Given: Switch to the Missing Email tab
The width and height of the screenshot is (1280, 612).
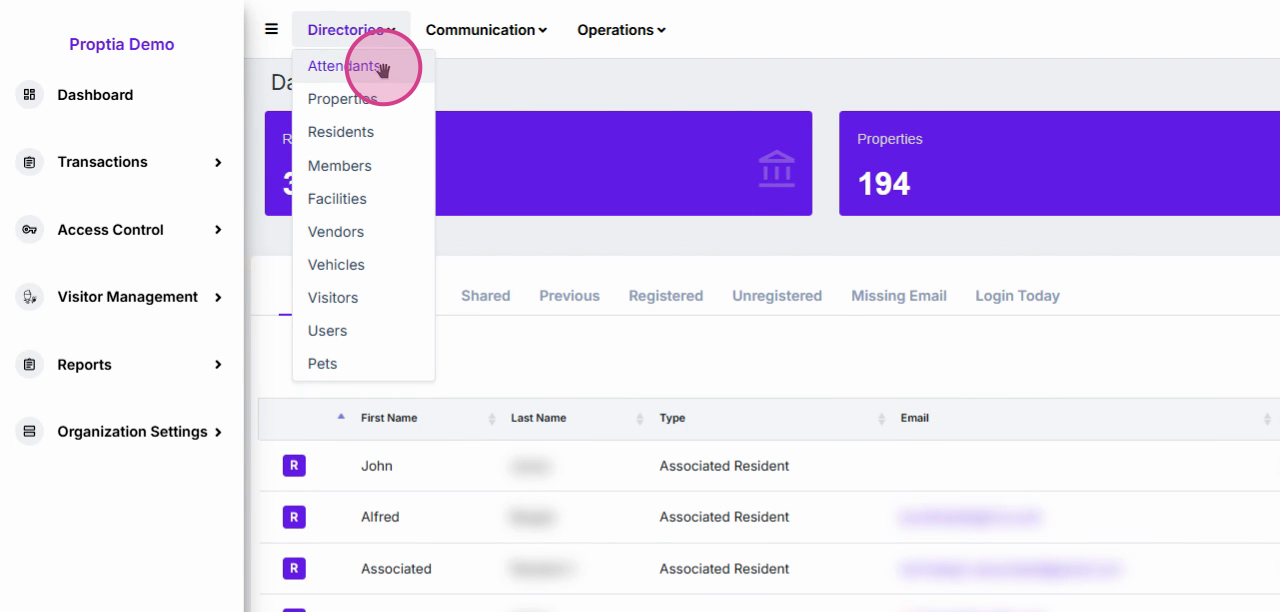Looking at the screenshot, I should click(899, 296).
